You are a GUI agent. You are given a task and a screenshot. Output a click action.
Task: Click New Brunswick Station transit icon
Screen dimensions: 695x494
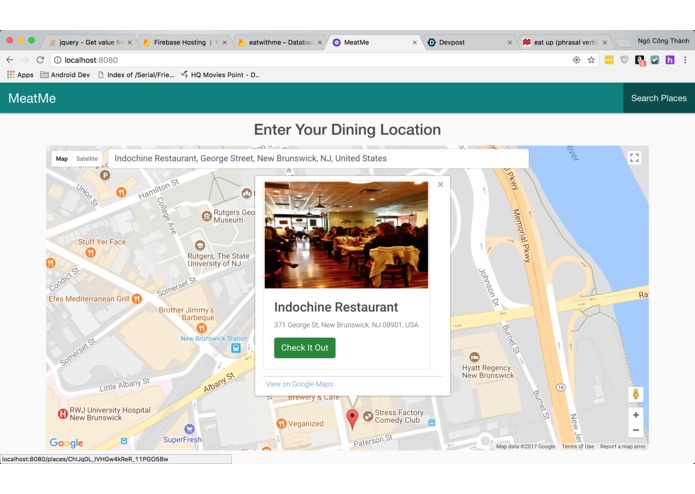236,348
